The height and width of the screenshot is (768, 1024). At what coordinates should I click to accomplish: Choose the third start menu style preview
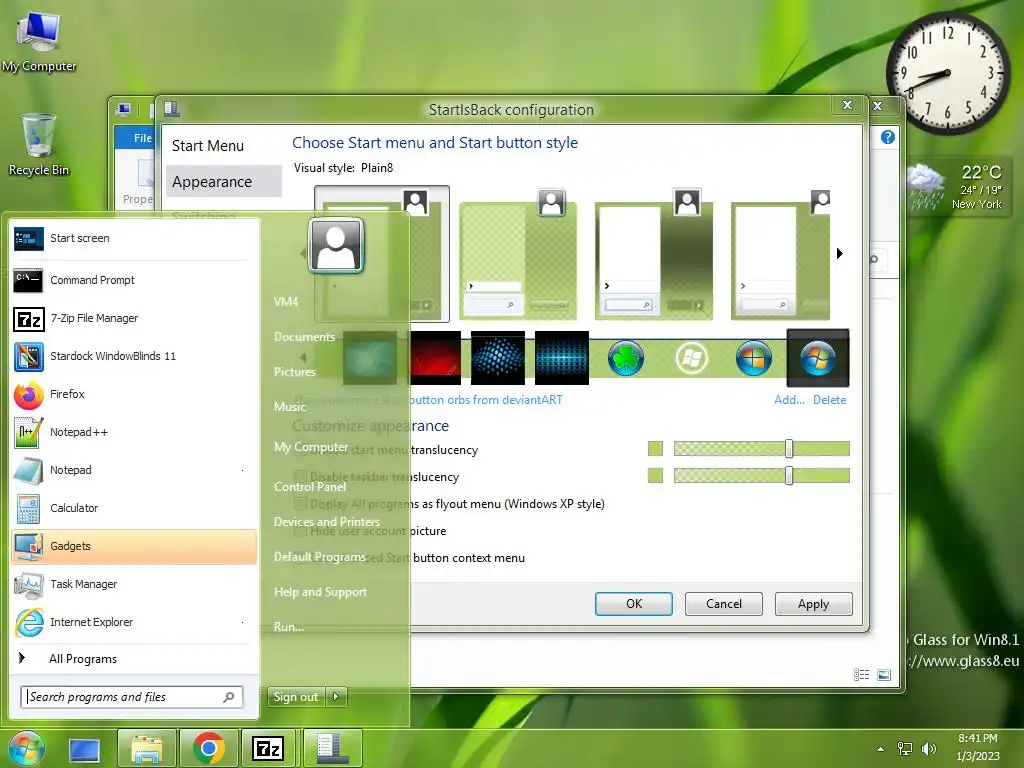654,255
